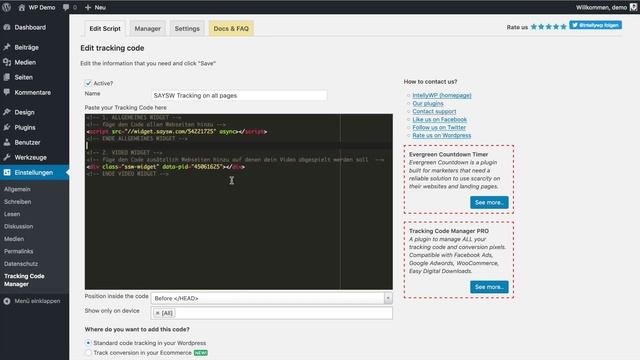The height and width of the screenshot is (360, 640).
Task: Open Allgemein settings submenu
Action: (17, 189)
